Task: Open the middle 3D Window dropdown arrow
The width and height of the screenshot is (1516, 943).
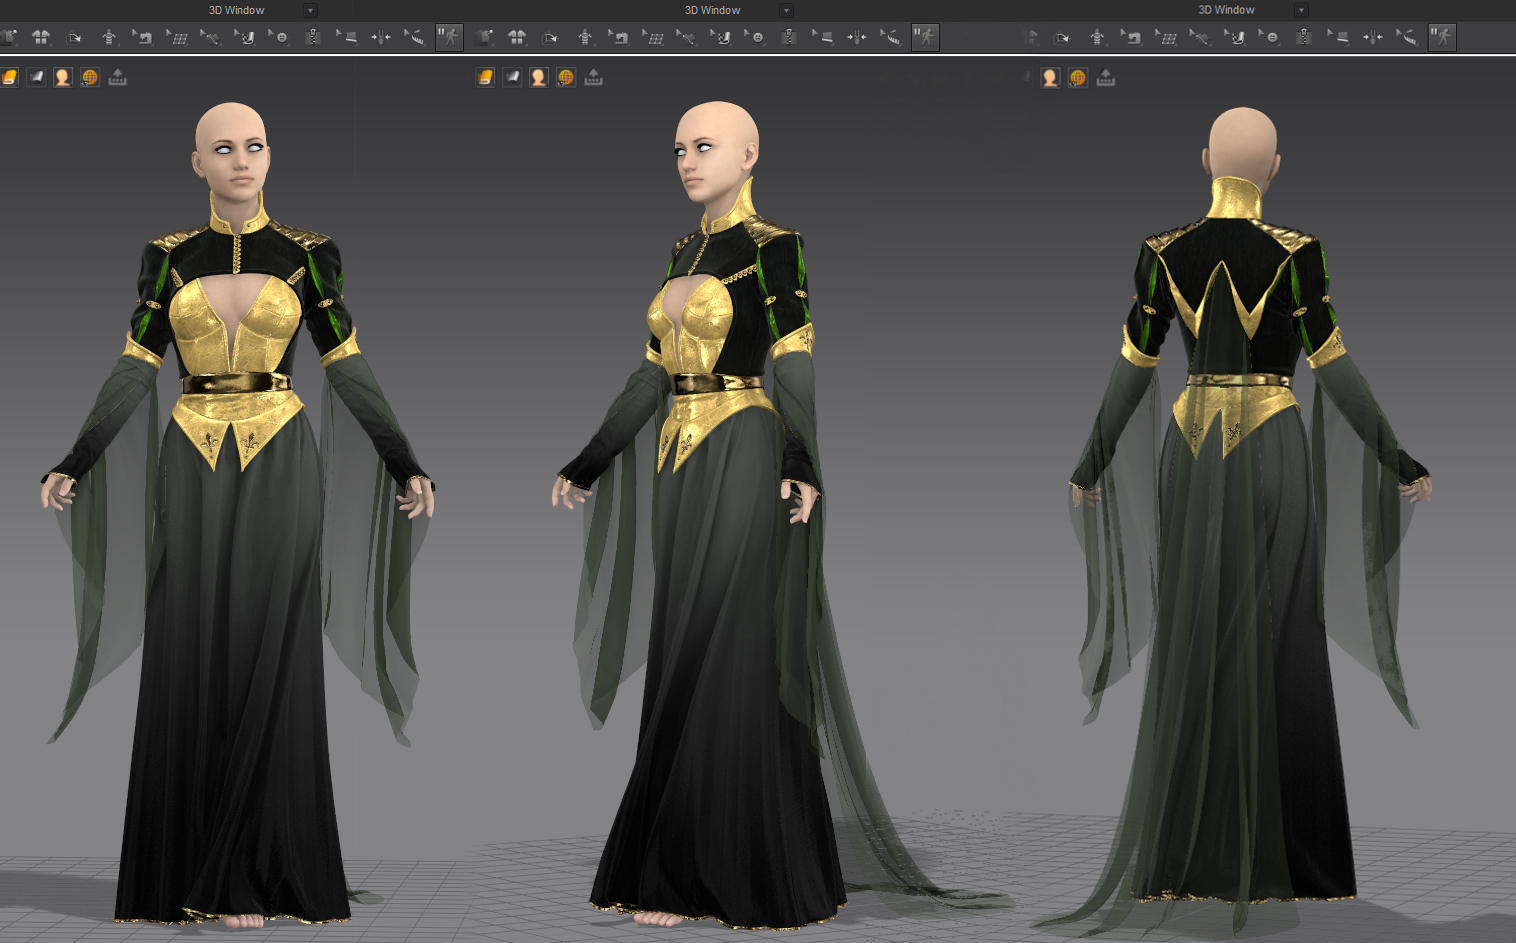Action: (x=786, y=10)
